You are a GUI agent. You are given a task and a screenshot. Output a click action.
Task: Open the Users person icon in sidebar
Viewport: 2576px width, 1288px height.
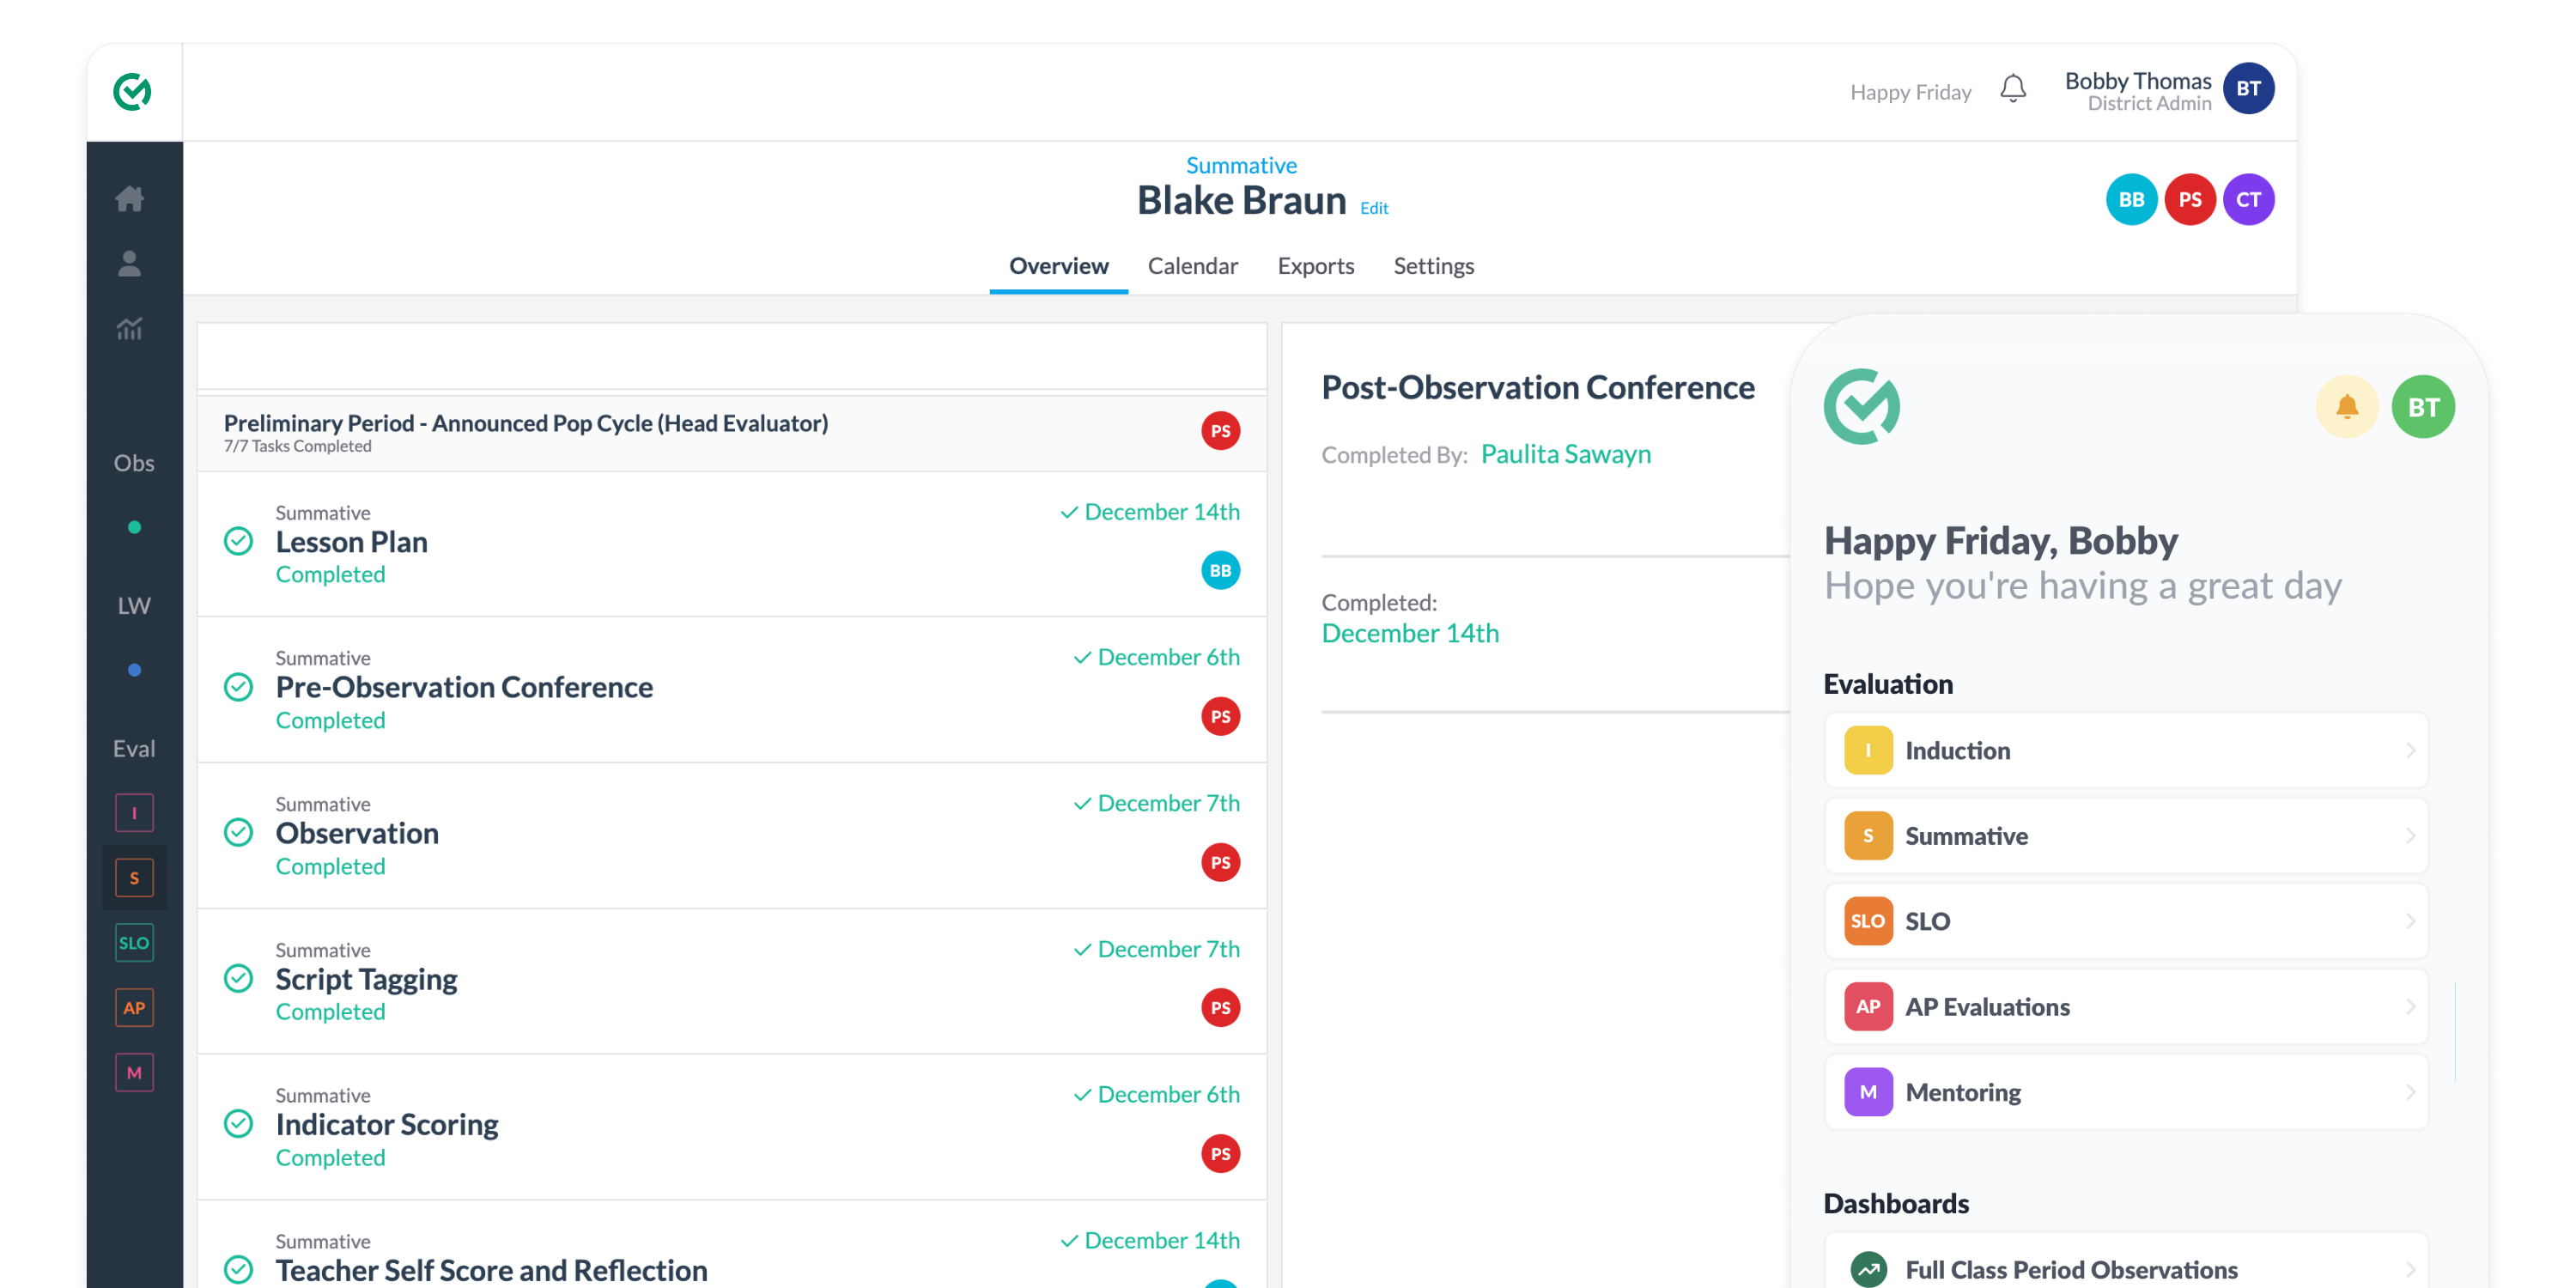[x=129, y=264]
